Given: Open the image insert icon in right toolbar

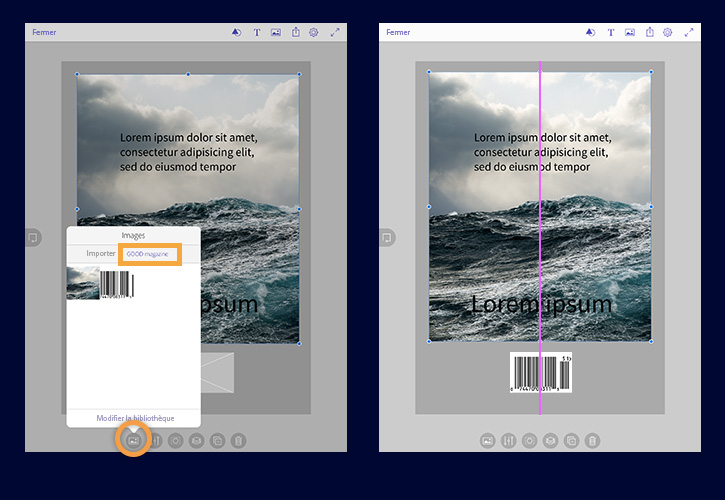Looking at the screenshot, I should tap(630, 32).
